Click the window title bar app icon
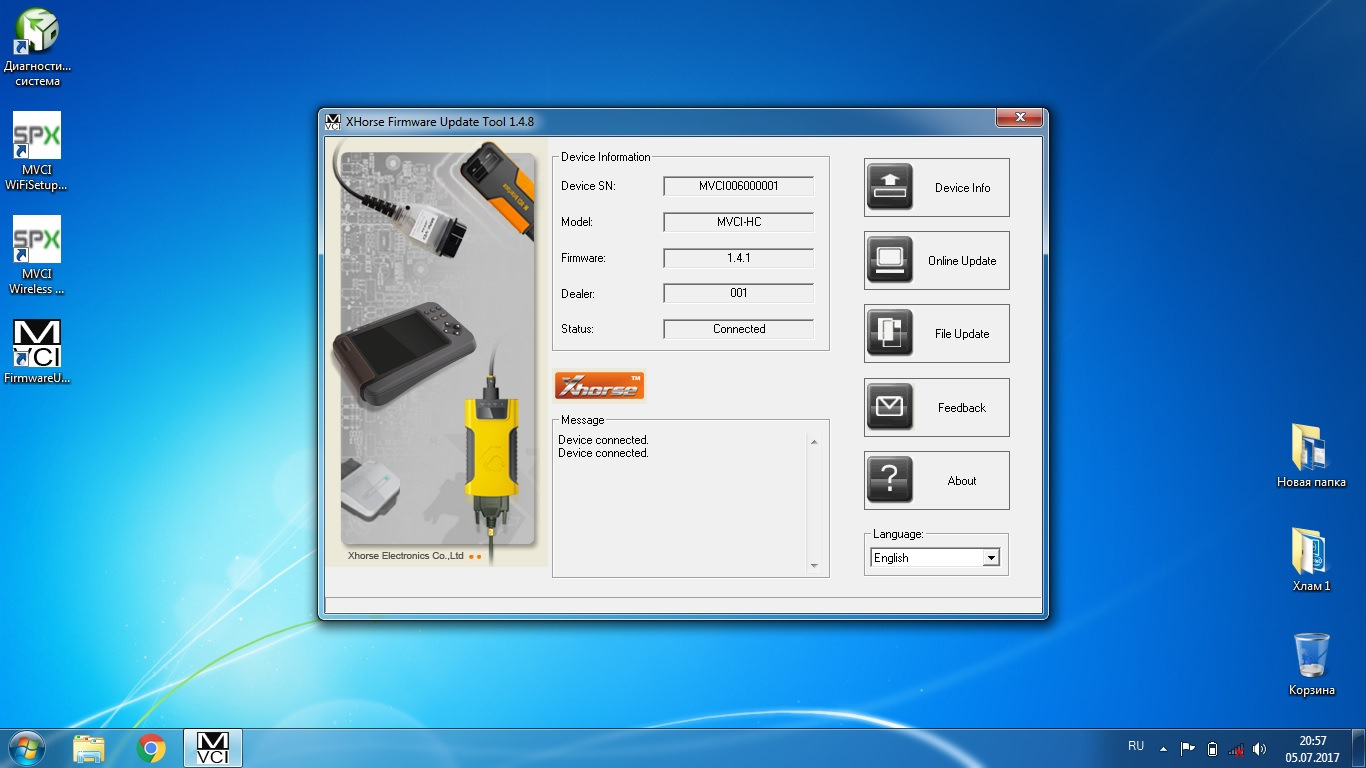Screen dimensions: 1366x768 point(333,122)
